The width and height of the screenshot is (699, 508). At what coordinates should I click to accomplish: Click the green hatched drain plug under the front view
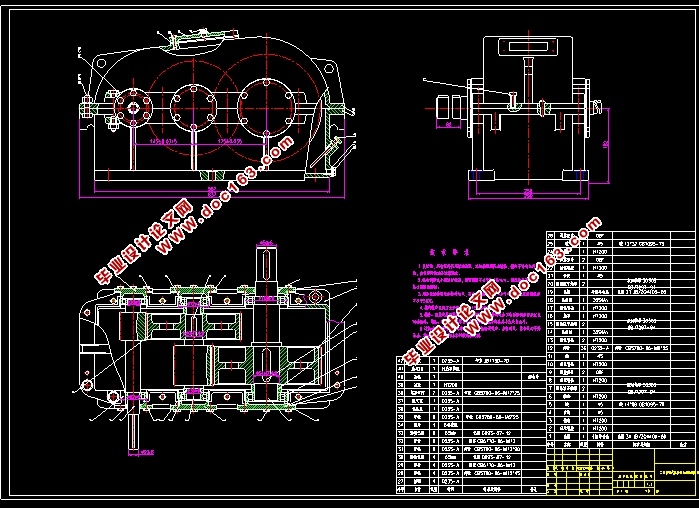210,175
